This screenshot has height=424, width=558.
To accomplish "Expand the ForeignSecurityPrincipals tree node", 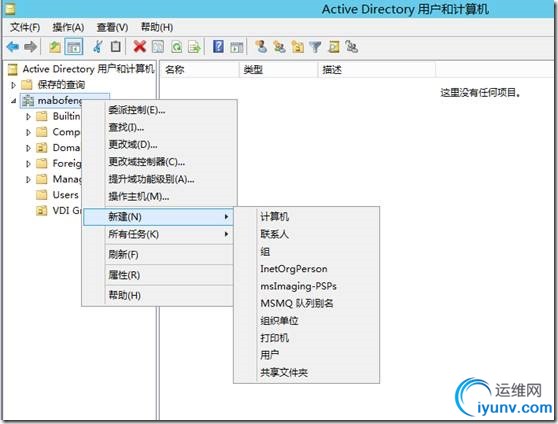I will click(x=28, y=164).
